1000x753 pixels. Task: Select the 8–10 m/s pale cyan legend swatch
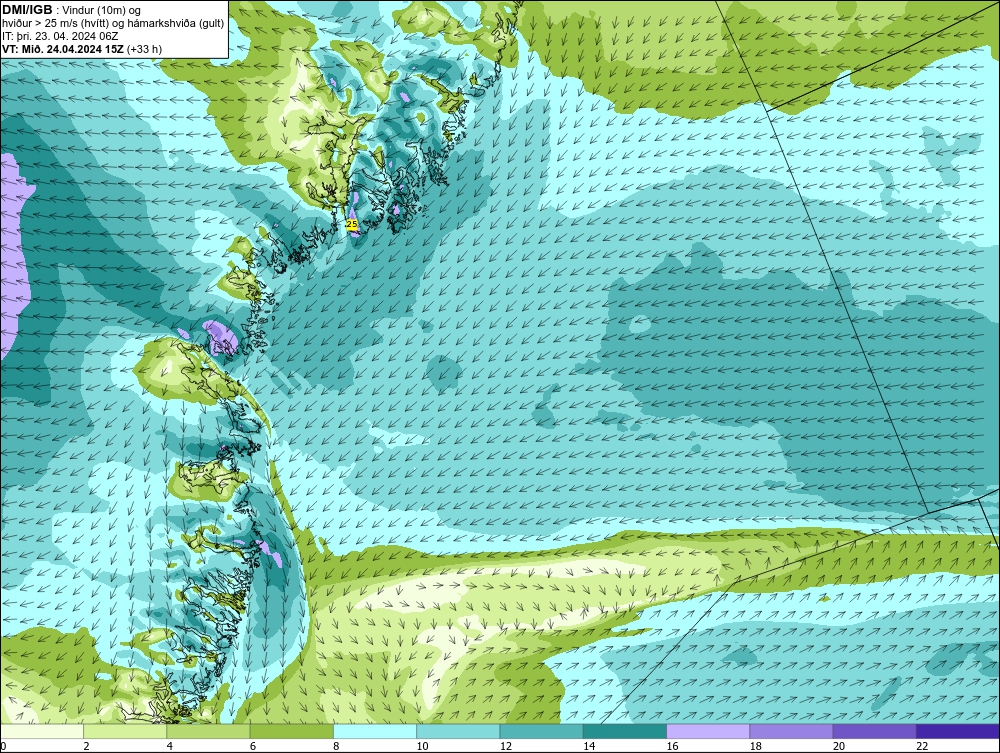[x=375, y=731]
